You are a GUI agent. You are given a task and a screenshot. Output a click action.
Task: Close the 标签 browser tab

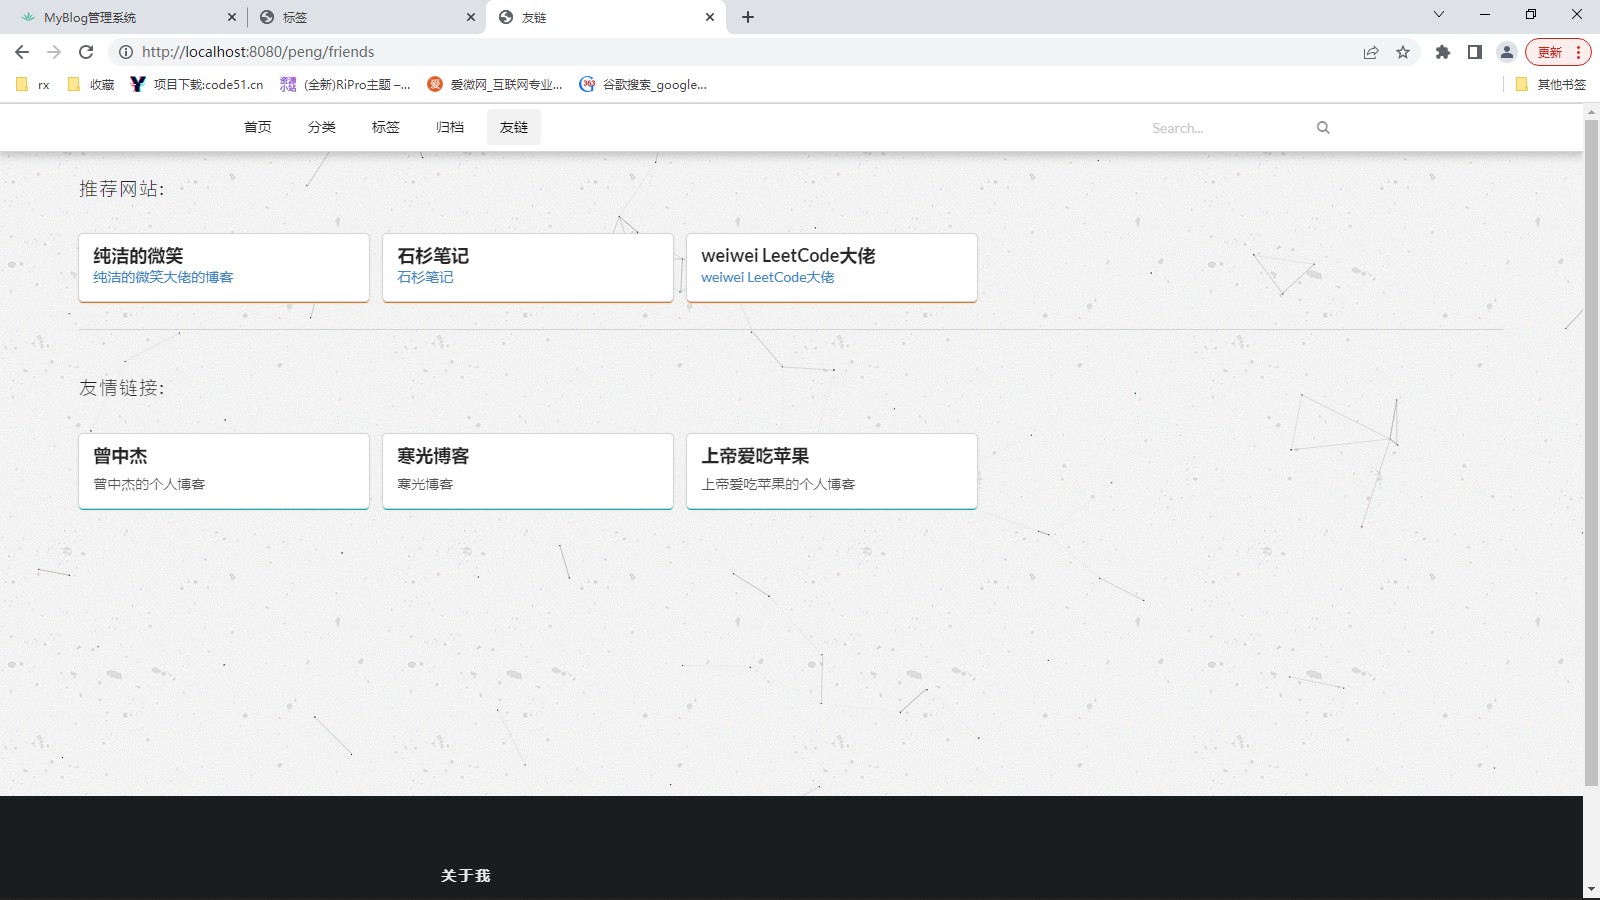pyautogui.click(x=471, y=17)
